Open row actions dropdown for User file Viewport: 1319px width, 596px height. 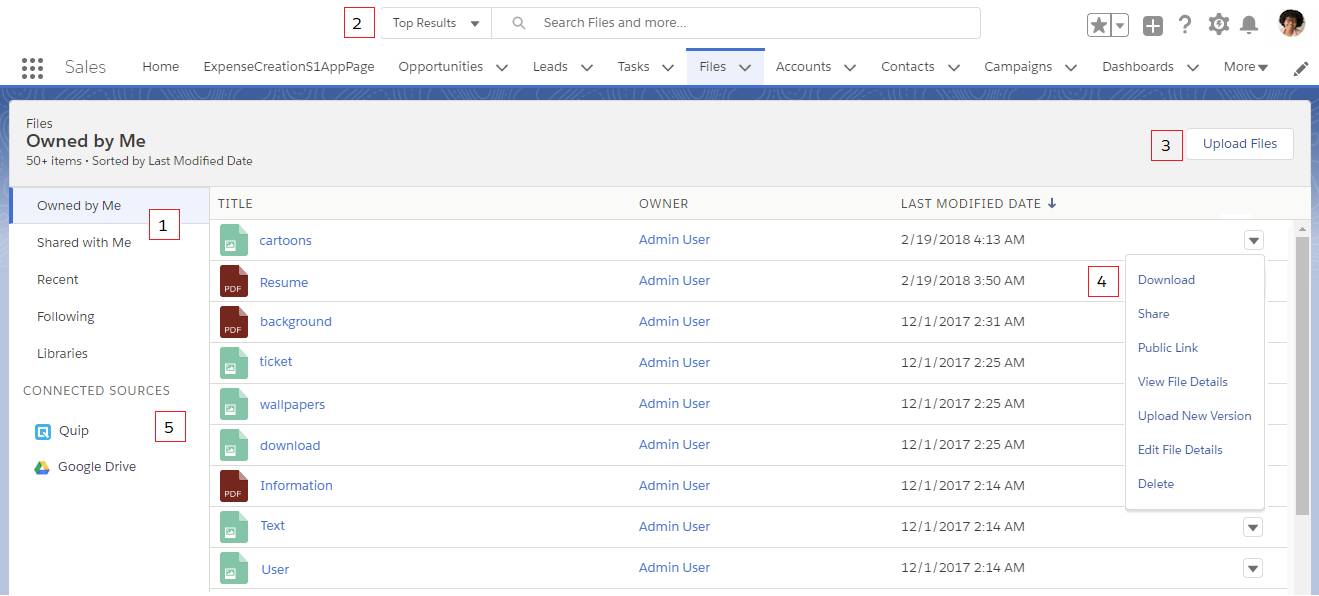[x=1253, y=568]
